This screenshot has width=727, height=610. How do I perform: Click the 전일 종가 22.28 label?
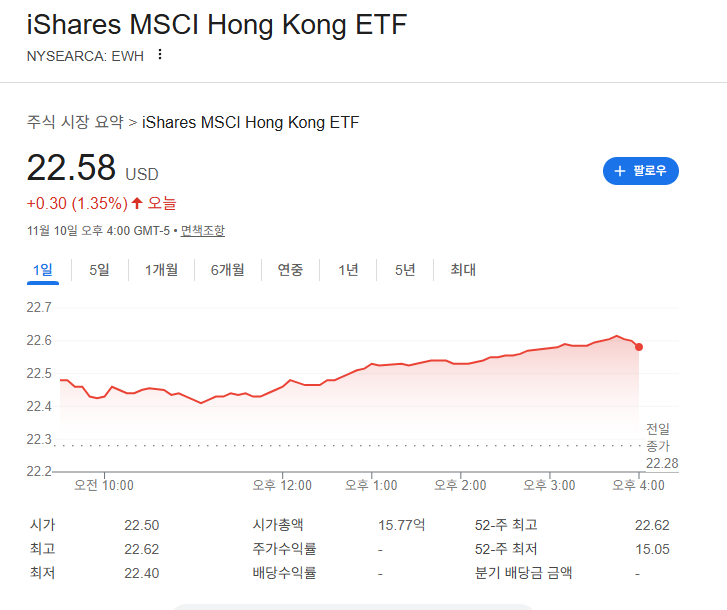(662, 446)
